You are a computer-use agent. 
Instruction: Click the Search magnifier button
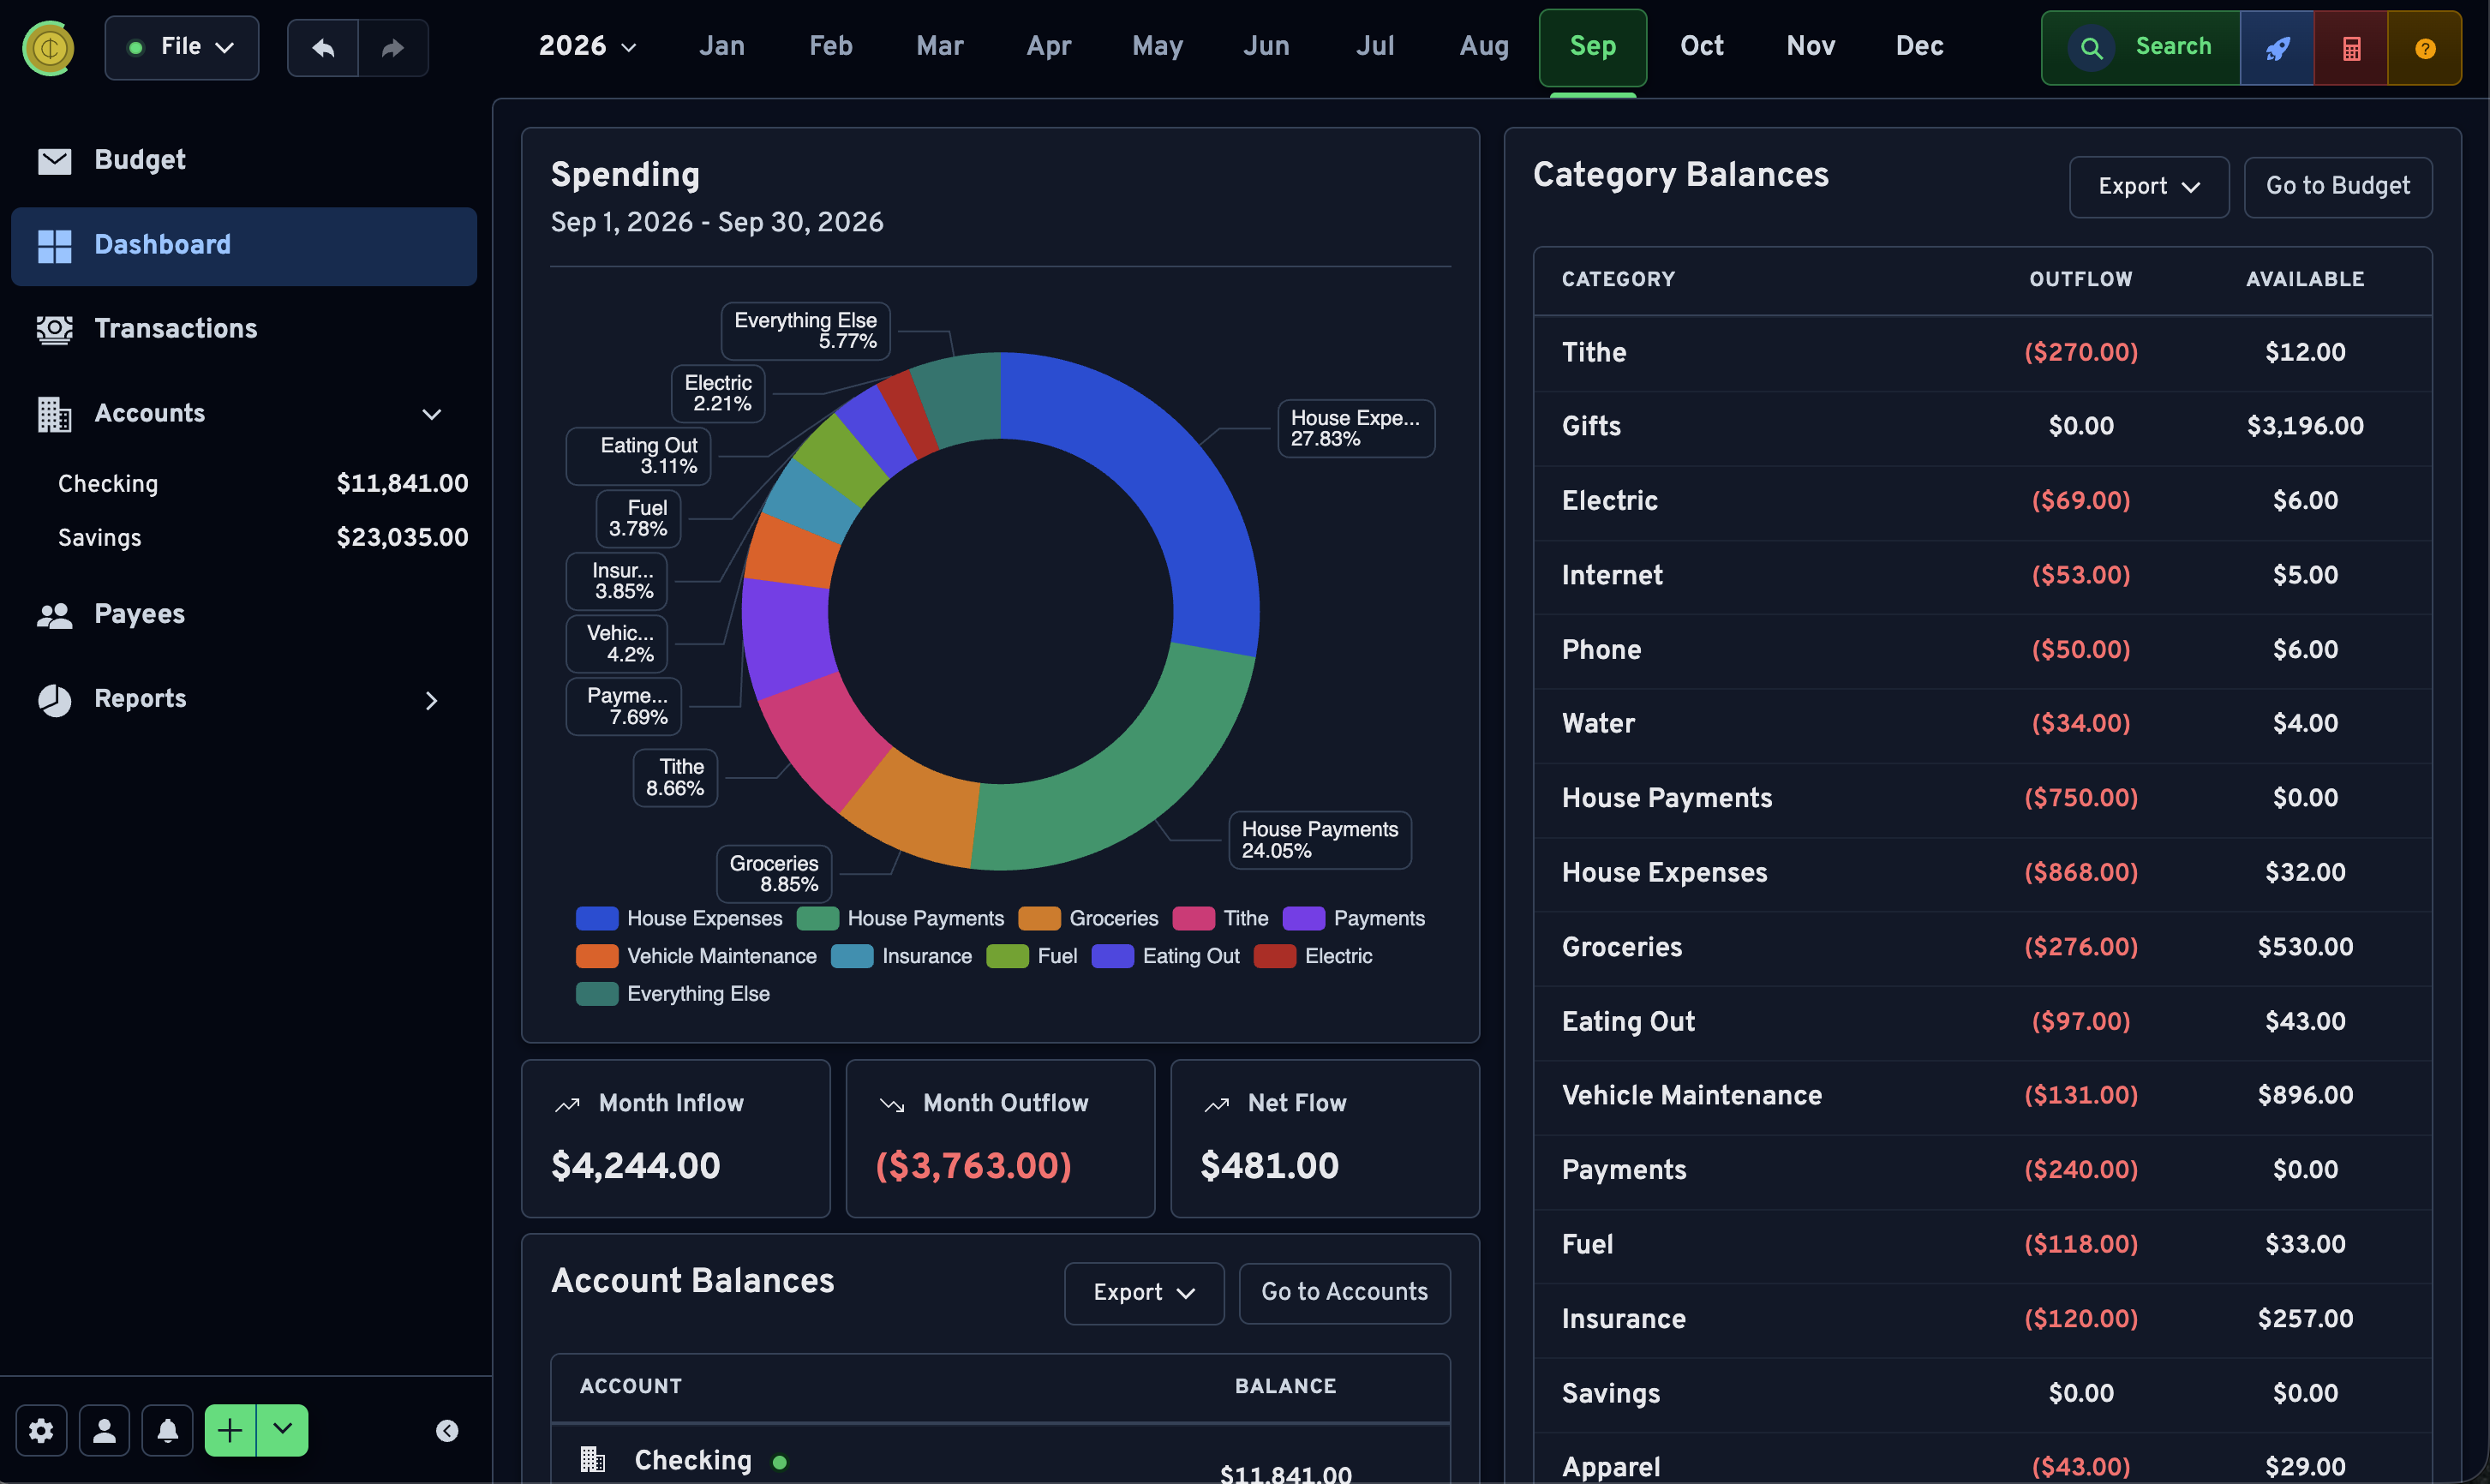2140,48
